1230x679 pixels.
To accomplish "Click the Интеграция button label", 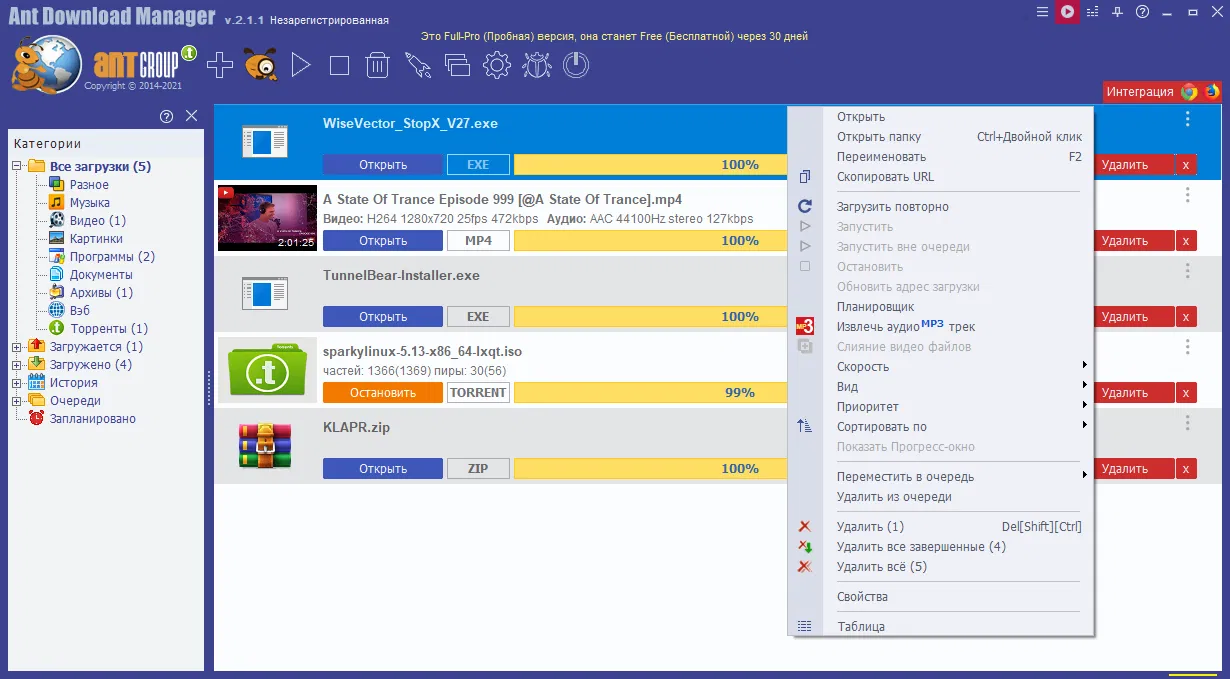I will coord(1140,91).
